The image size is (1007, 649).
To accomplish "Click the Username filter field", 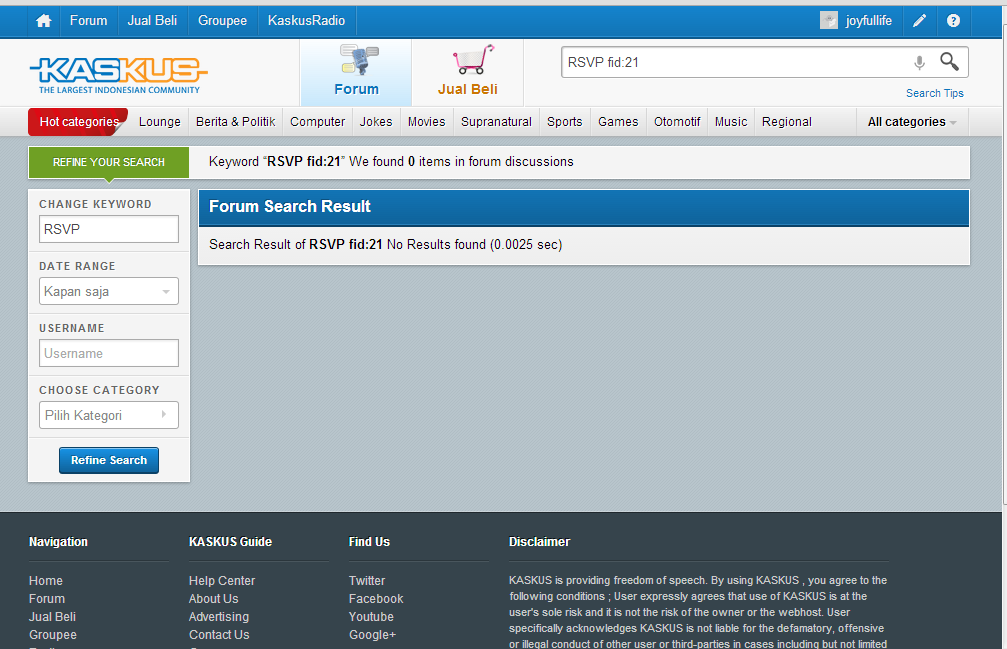I will click(x=109, y=353).
